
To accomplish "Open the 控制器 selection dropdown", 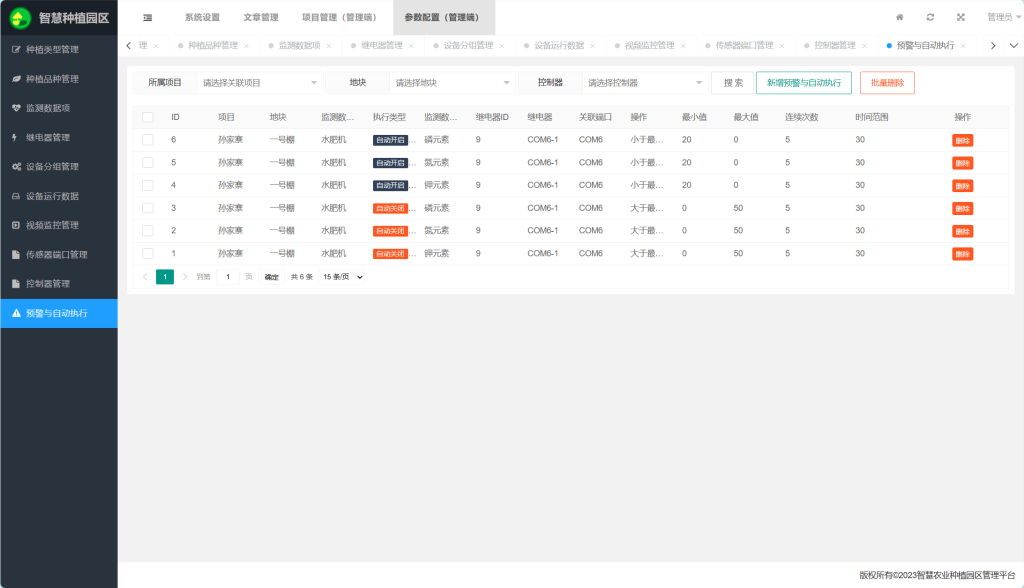I will 644,83.
